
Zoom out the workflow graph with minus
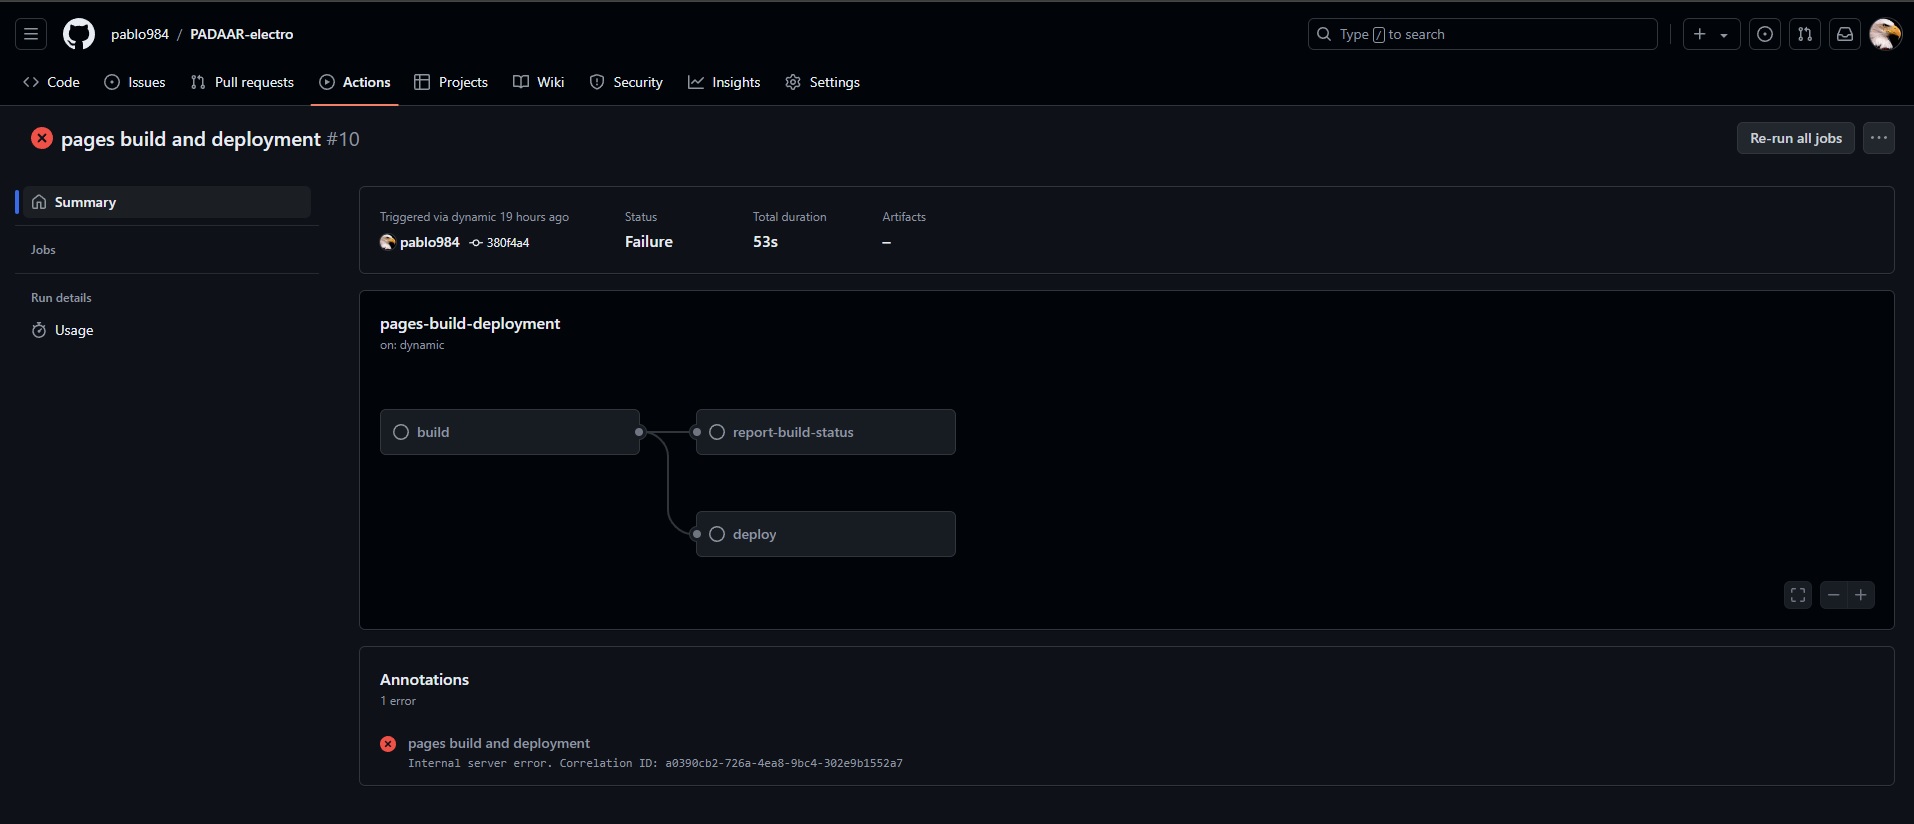1833,595
